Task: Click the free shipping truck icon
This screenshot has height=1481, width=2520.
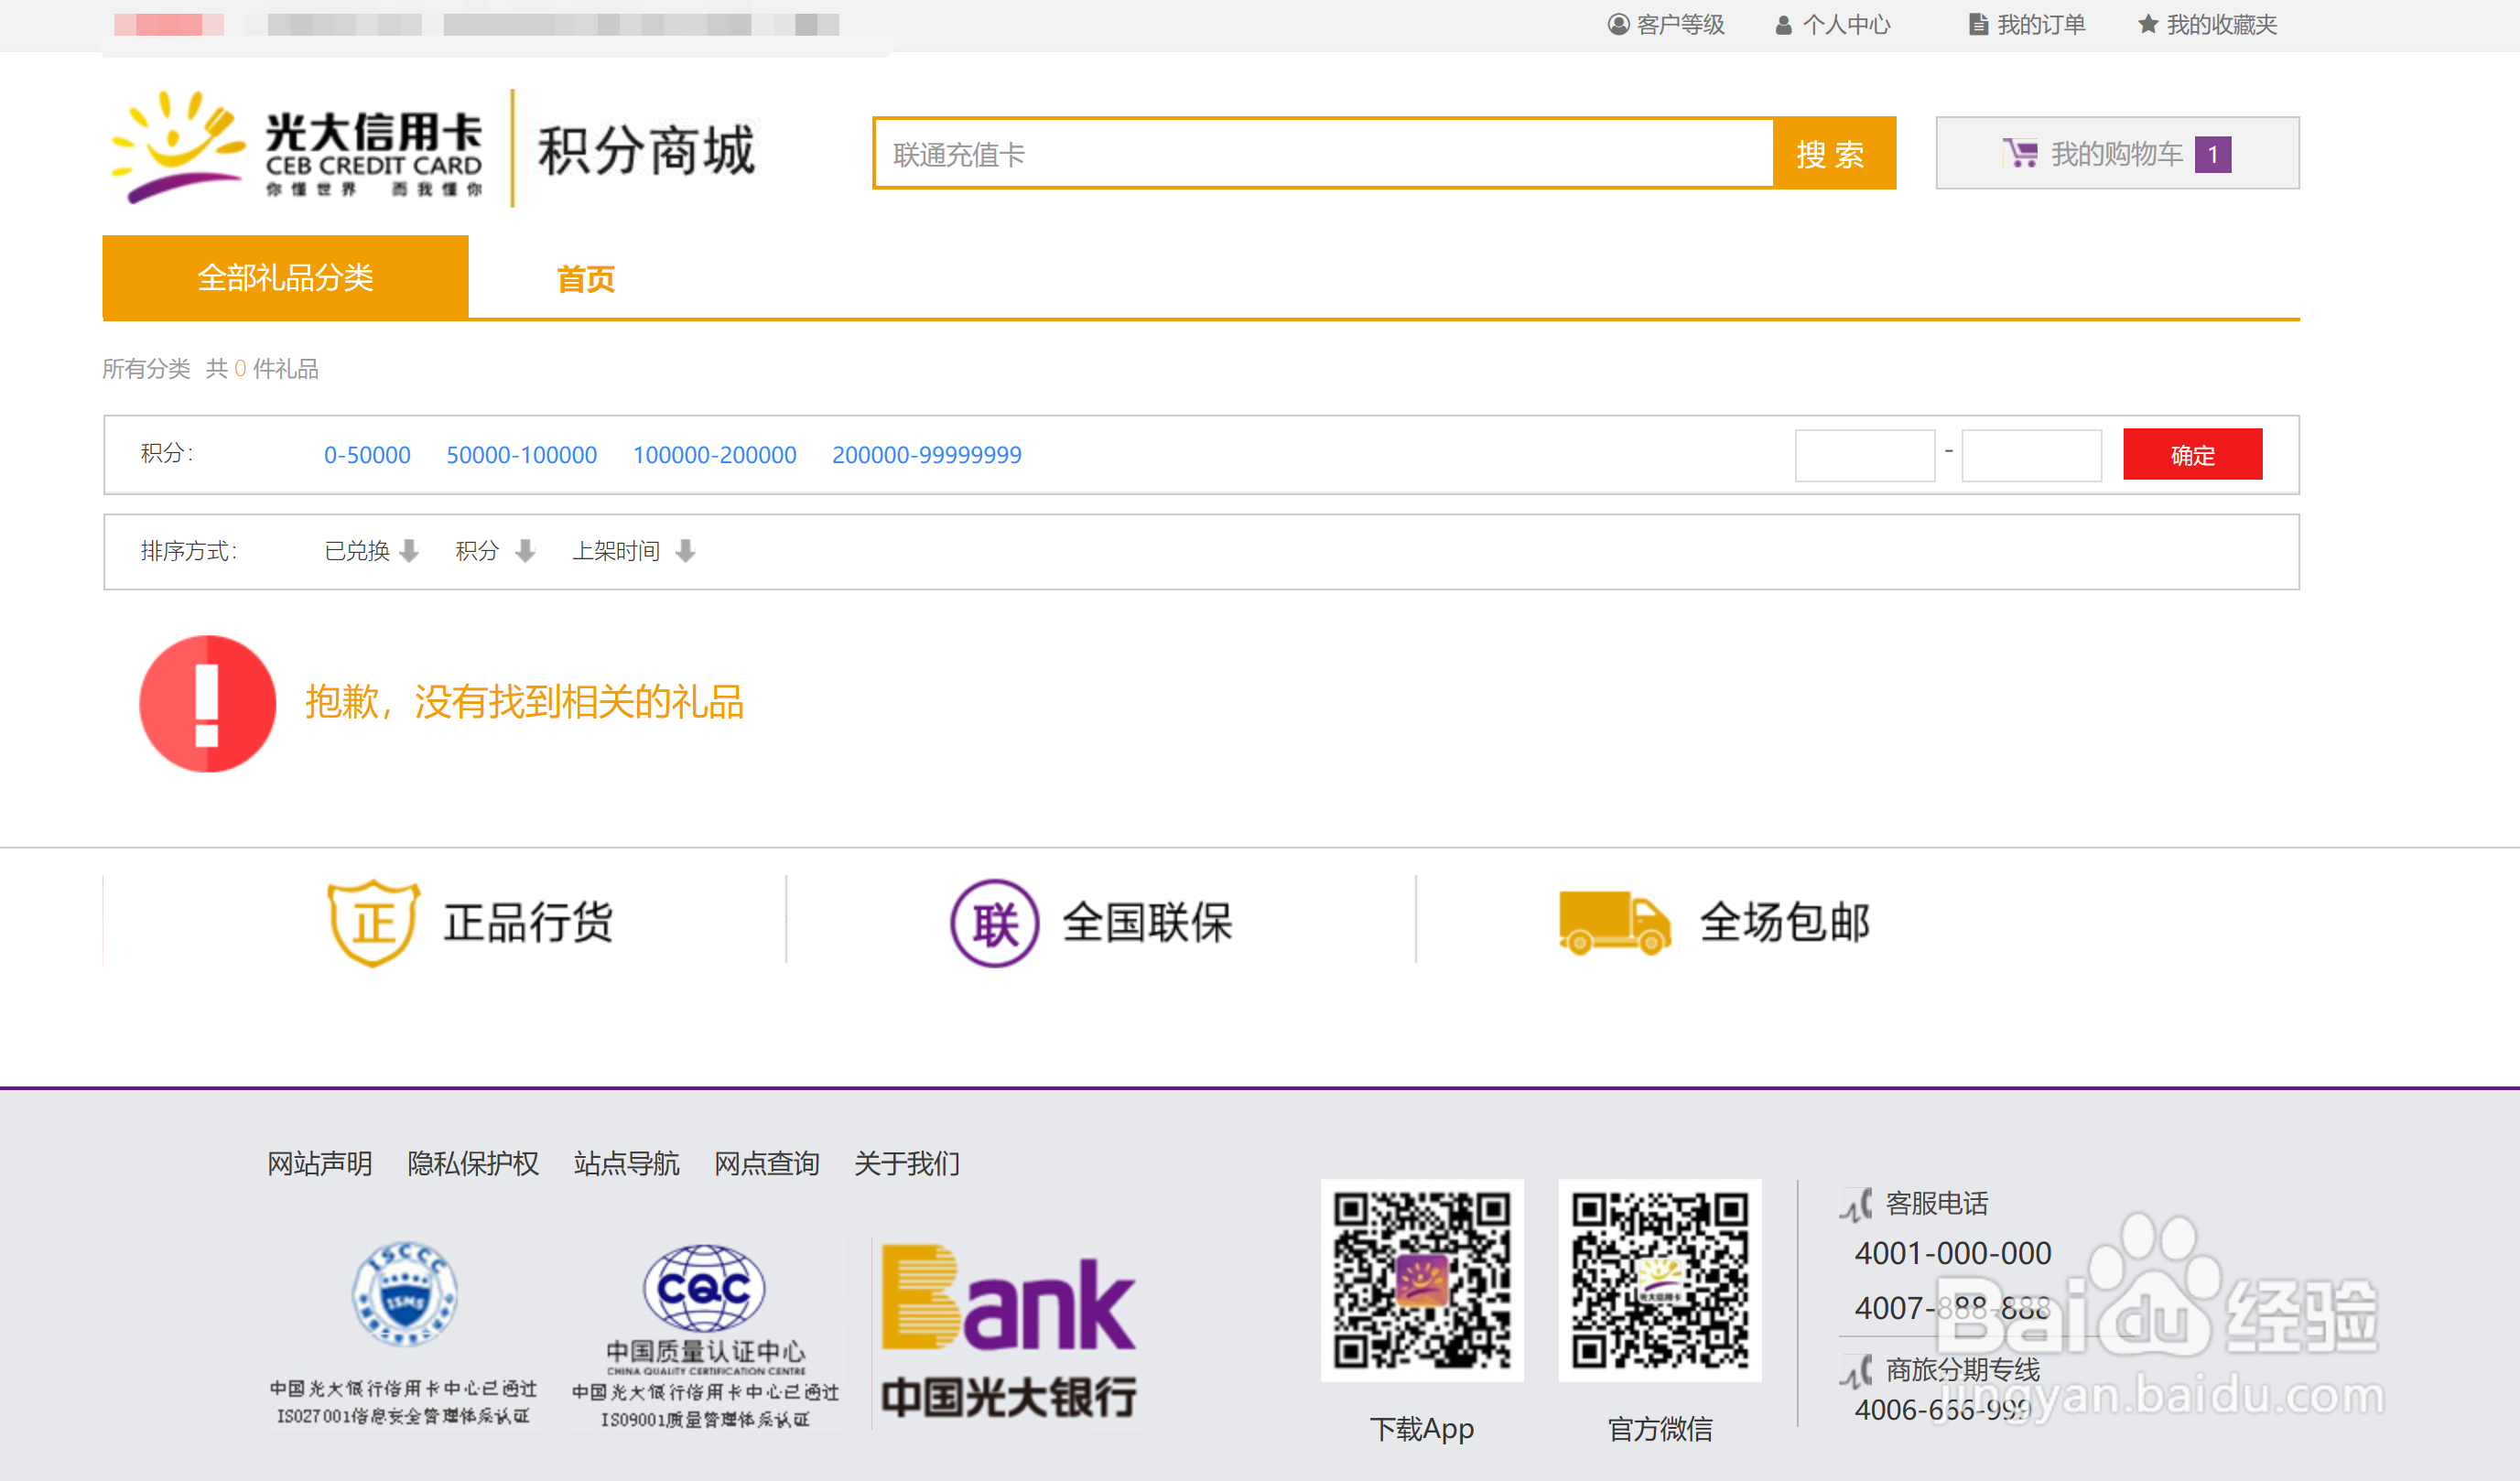Action: coord(1614,922)
